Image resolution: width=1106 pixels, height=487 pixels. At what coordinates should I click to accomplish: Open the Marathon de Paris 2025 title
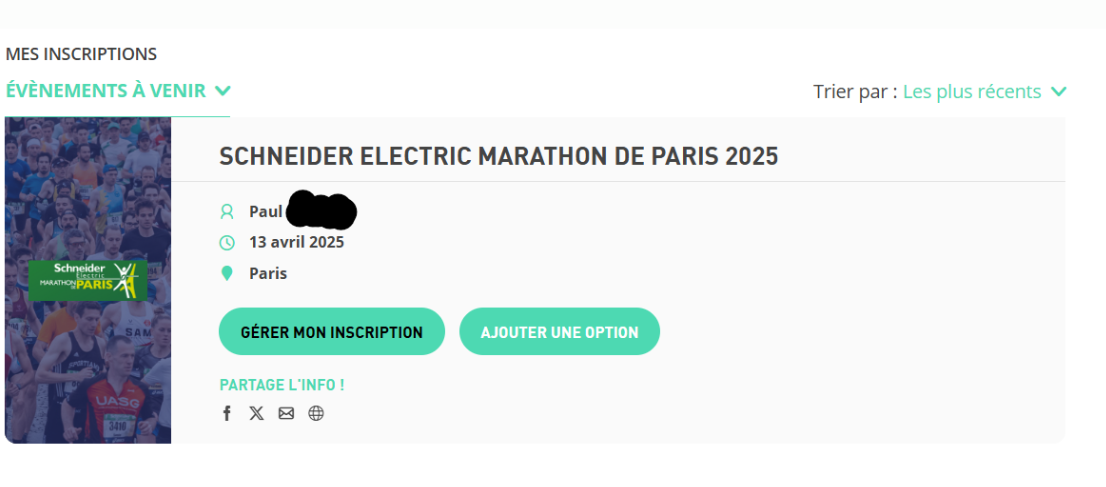pyautogui.click(x=499, y=156)
